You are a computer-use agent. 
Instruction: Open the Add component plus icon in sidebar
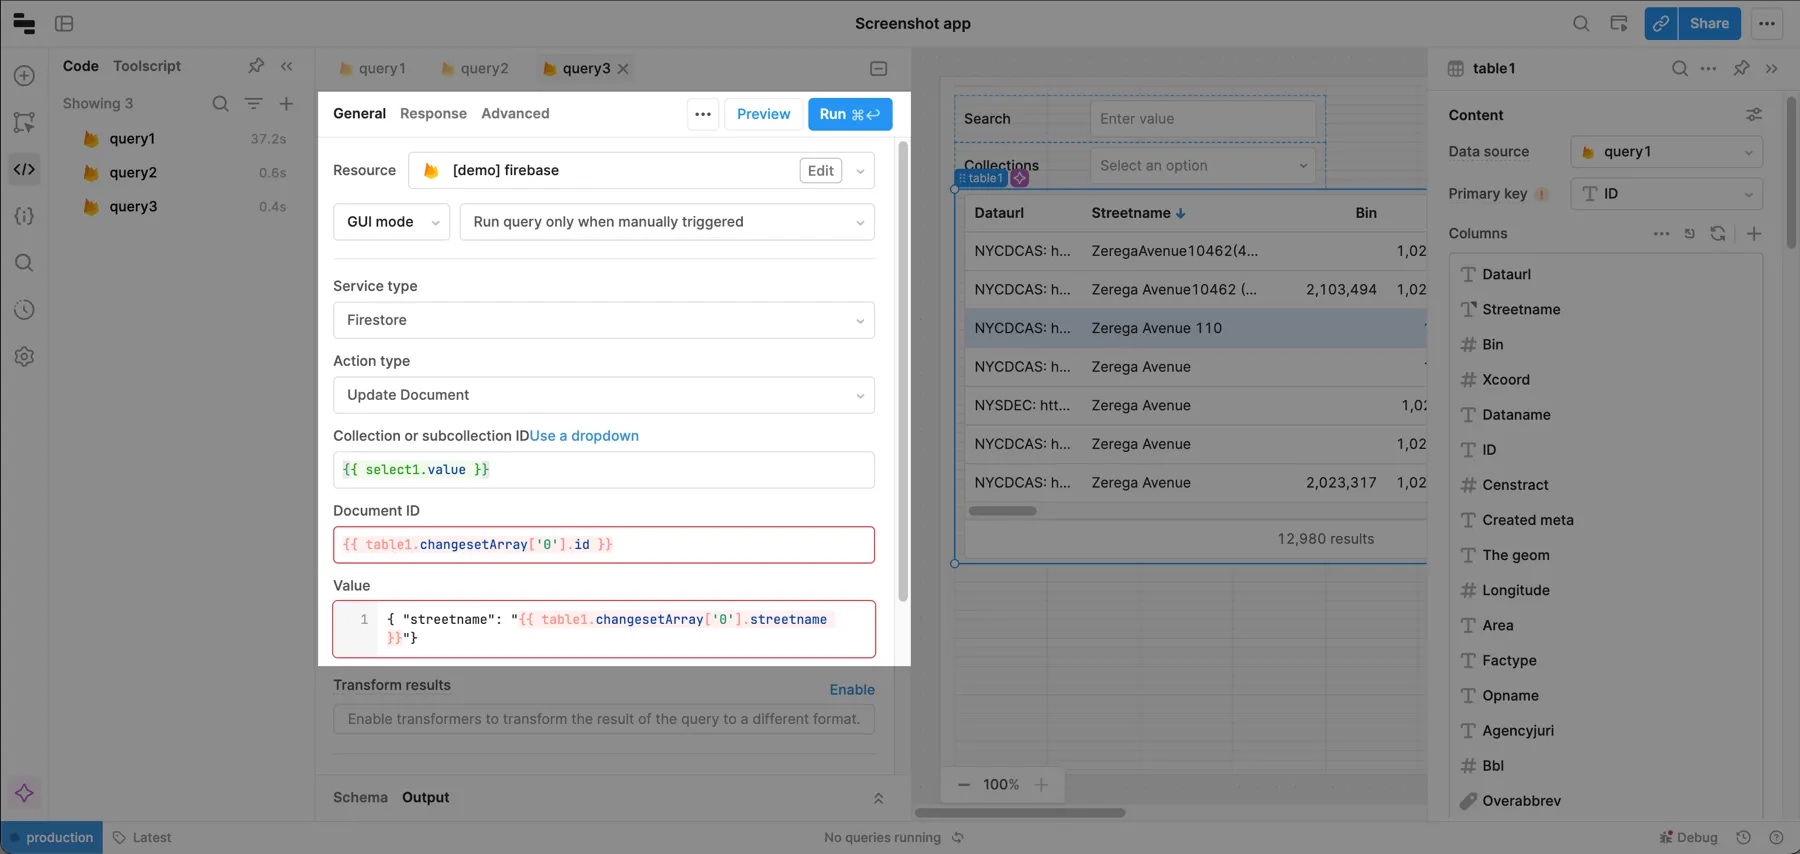pos(24,76)
